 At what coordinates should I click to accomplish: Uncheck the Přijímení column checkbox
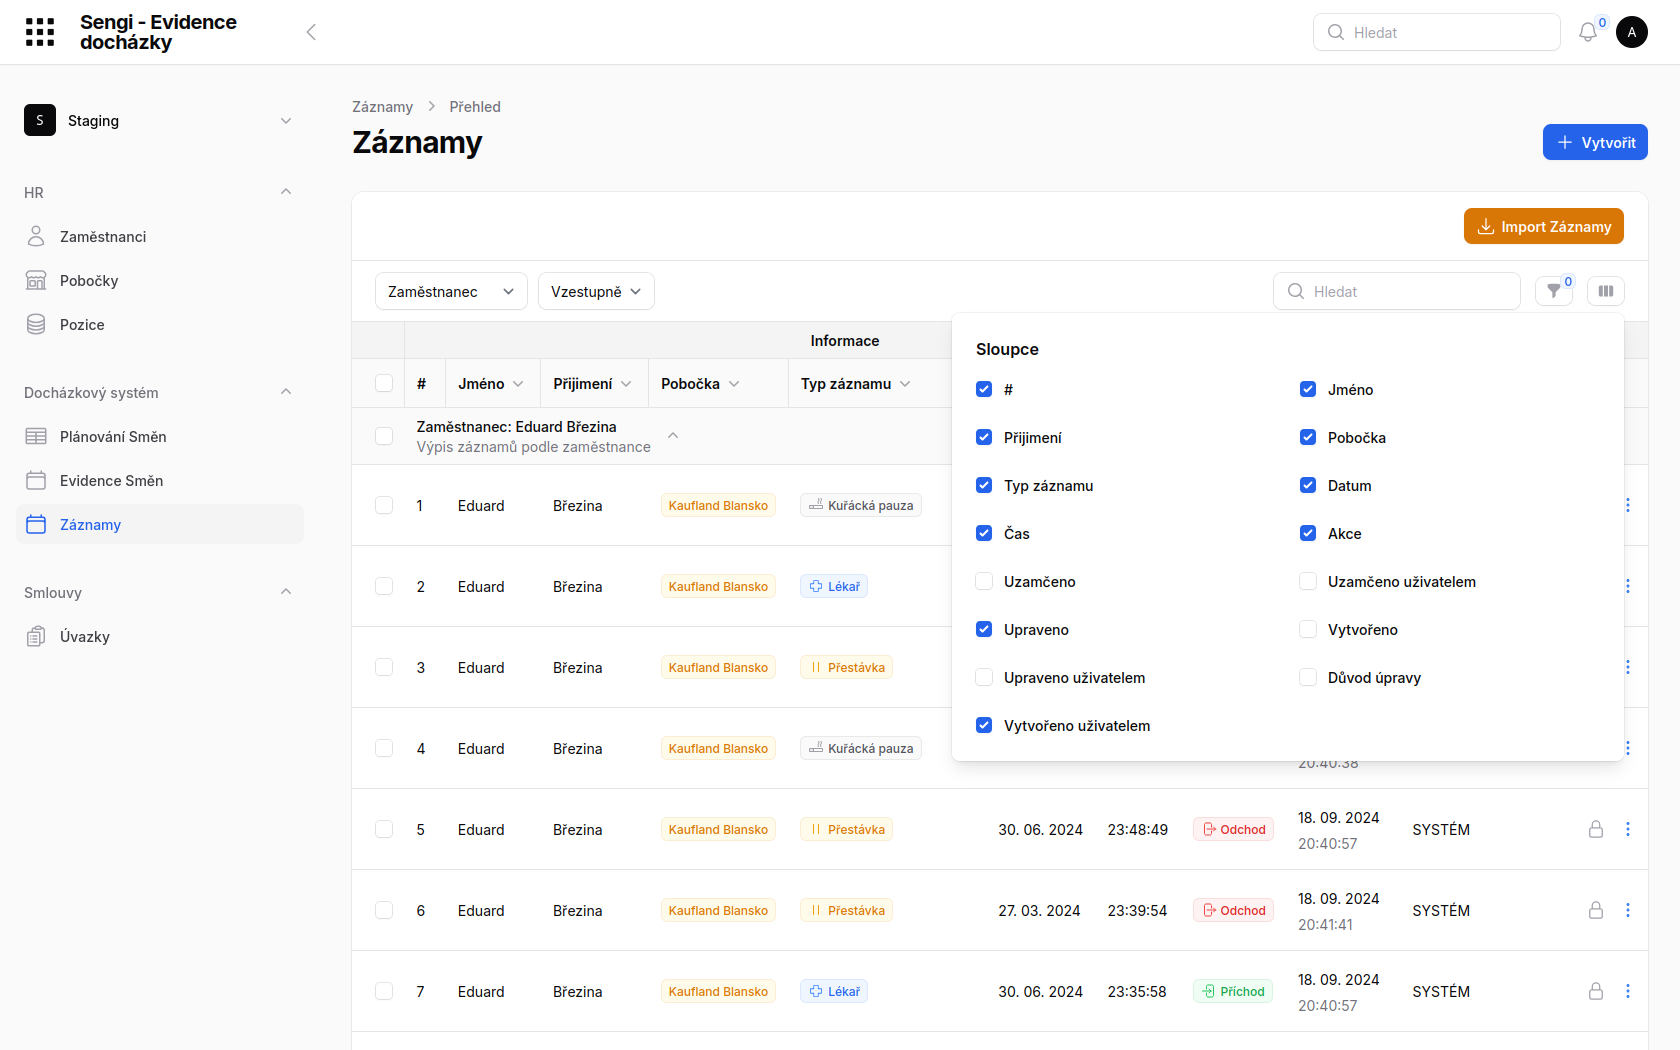(x=984, y=437)
